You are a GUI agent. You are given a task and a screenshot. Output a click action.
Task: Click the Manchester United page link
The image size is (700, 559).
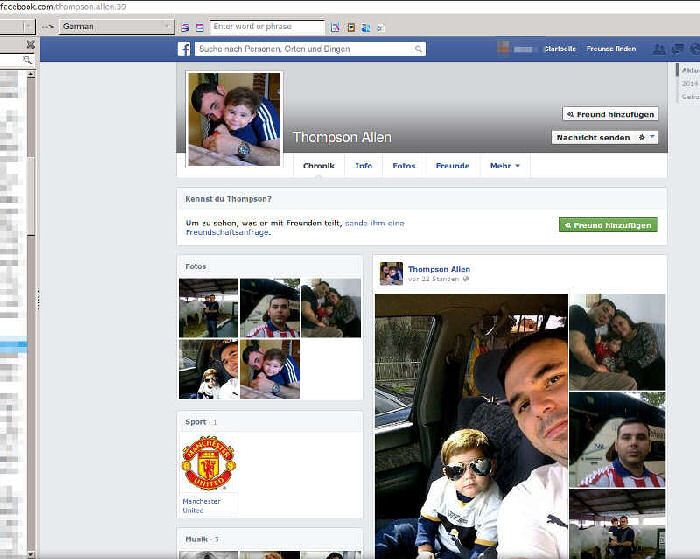click(x=201, y=505)
